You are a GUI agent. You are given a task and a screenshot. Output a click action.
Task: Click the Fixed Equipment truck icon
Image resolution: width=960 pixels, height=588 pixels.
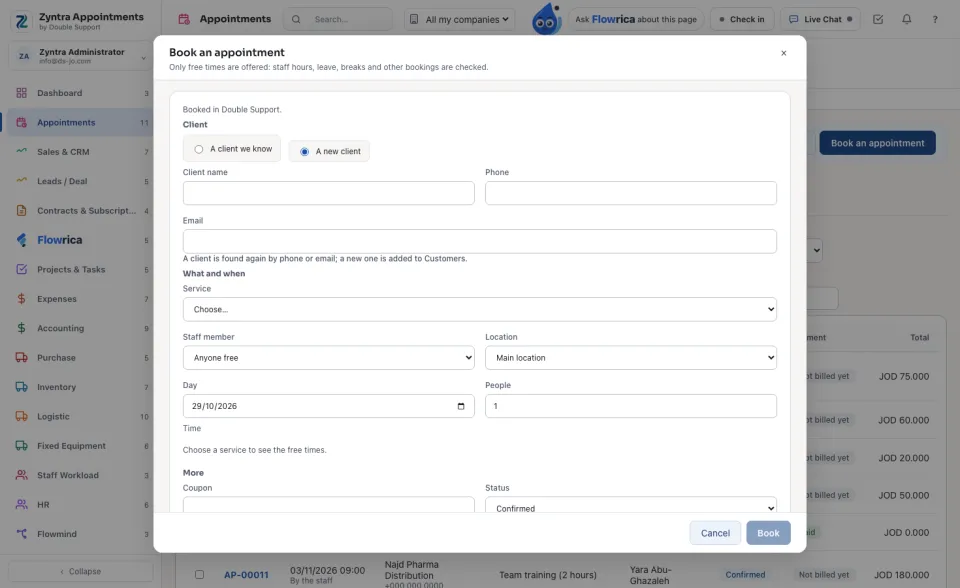point(21,446)
